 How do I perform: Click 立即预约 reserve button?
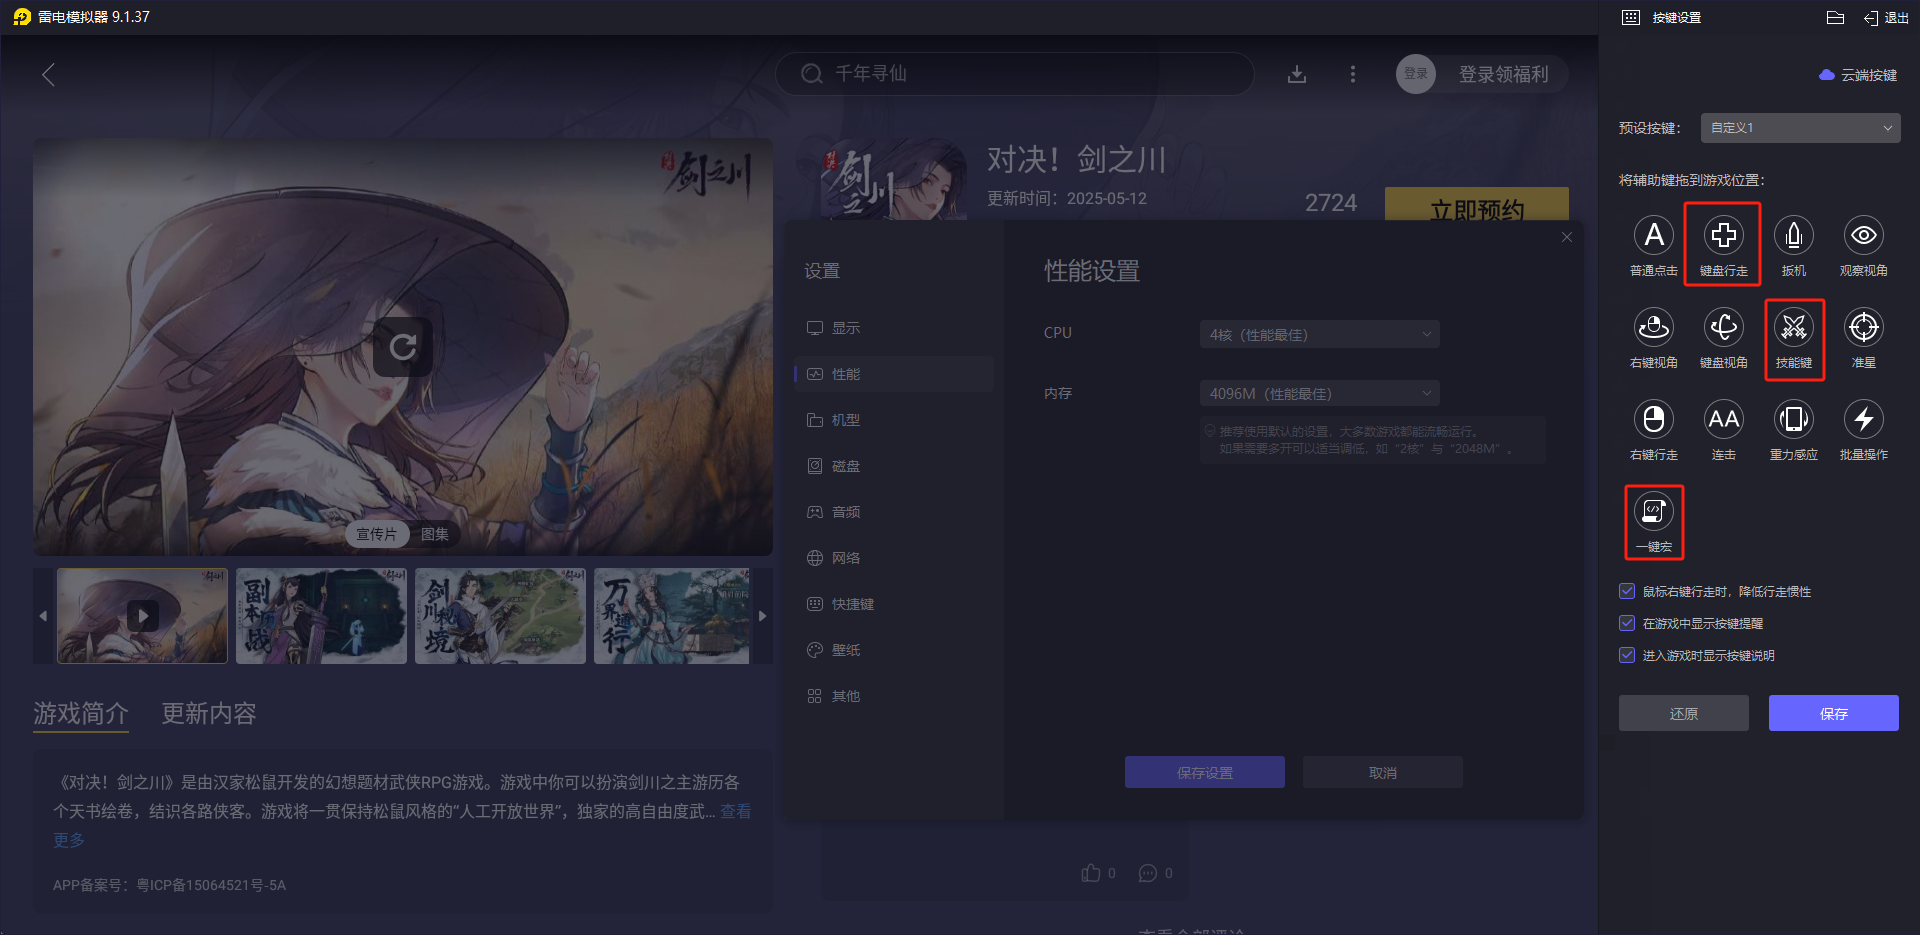coord(1477,204)
